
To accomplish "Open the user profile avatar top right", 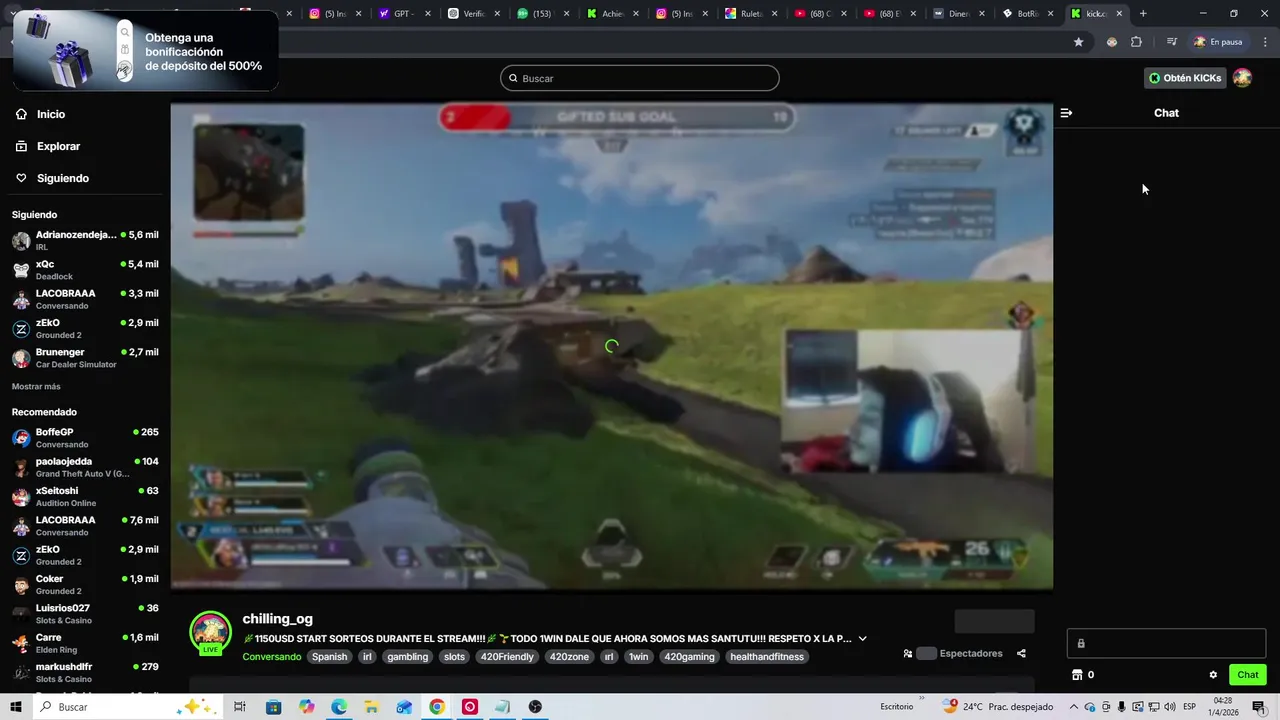I will pyautogui.click(x=1242, y=78).
